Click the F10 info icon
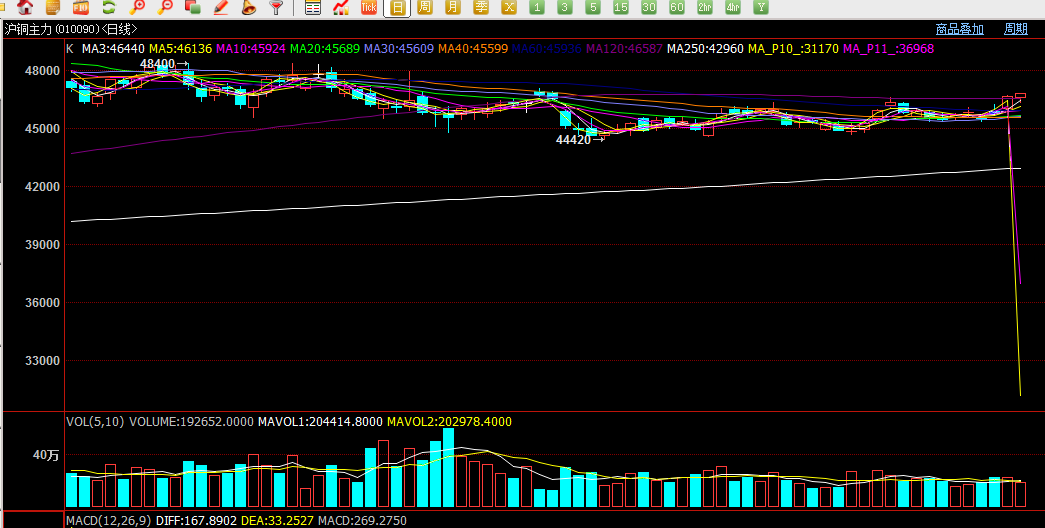This screenshot has width=1045, height=528. 81,7
